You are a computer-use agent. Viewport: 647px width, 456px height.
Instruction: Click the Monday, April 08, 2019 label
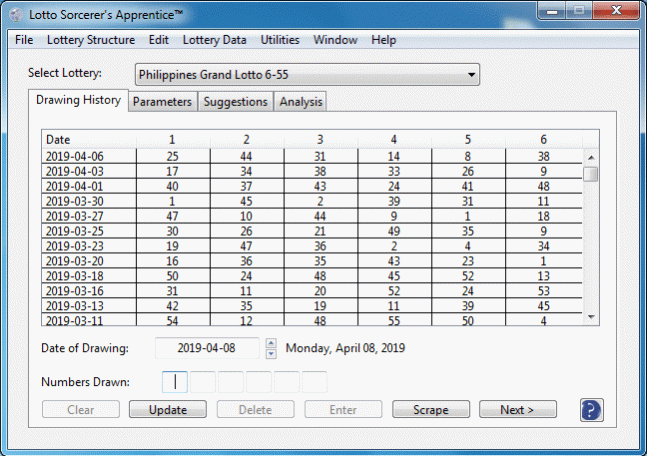tap(345, 348)
